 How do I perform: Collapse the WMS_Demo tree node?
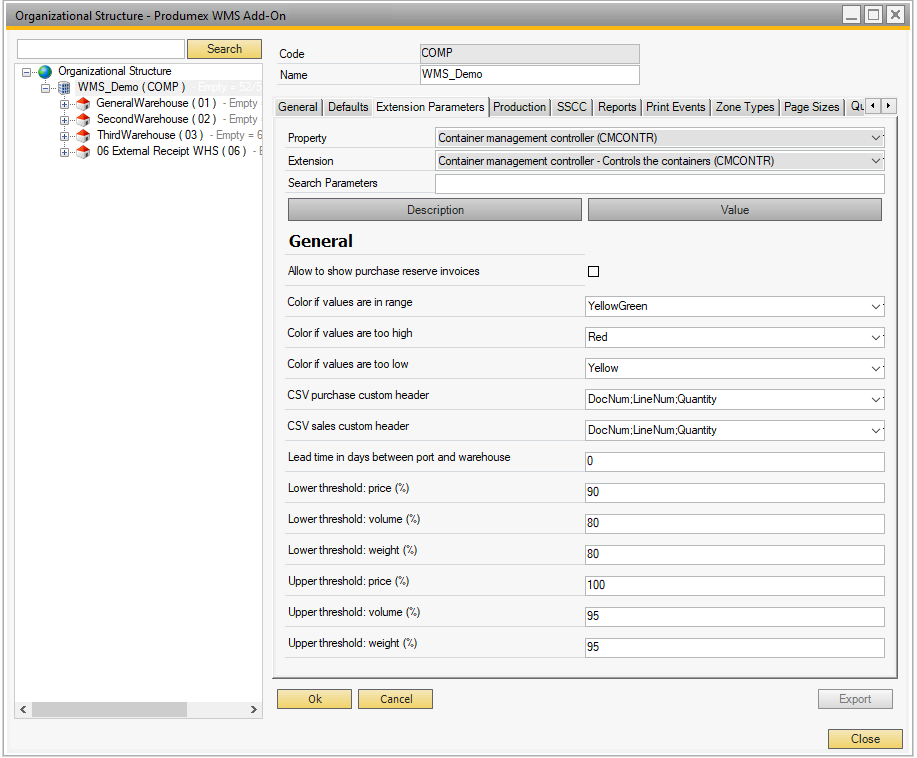click(46, 88)
